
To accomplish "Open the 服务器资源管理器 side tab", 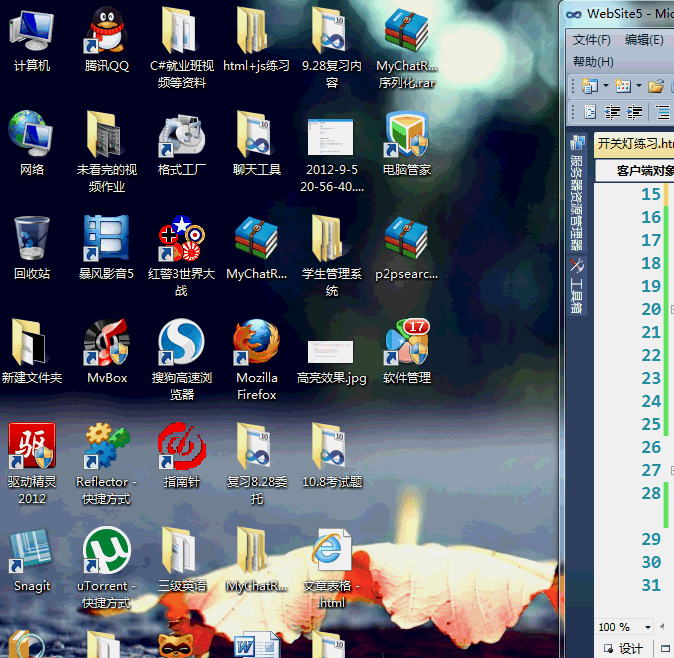I will point(576,193).
